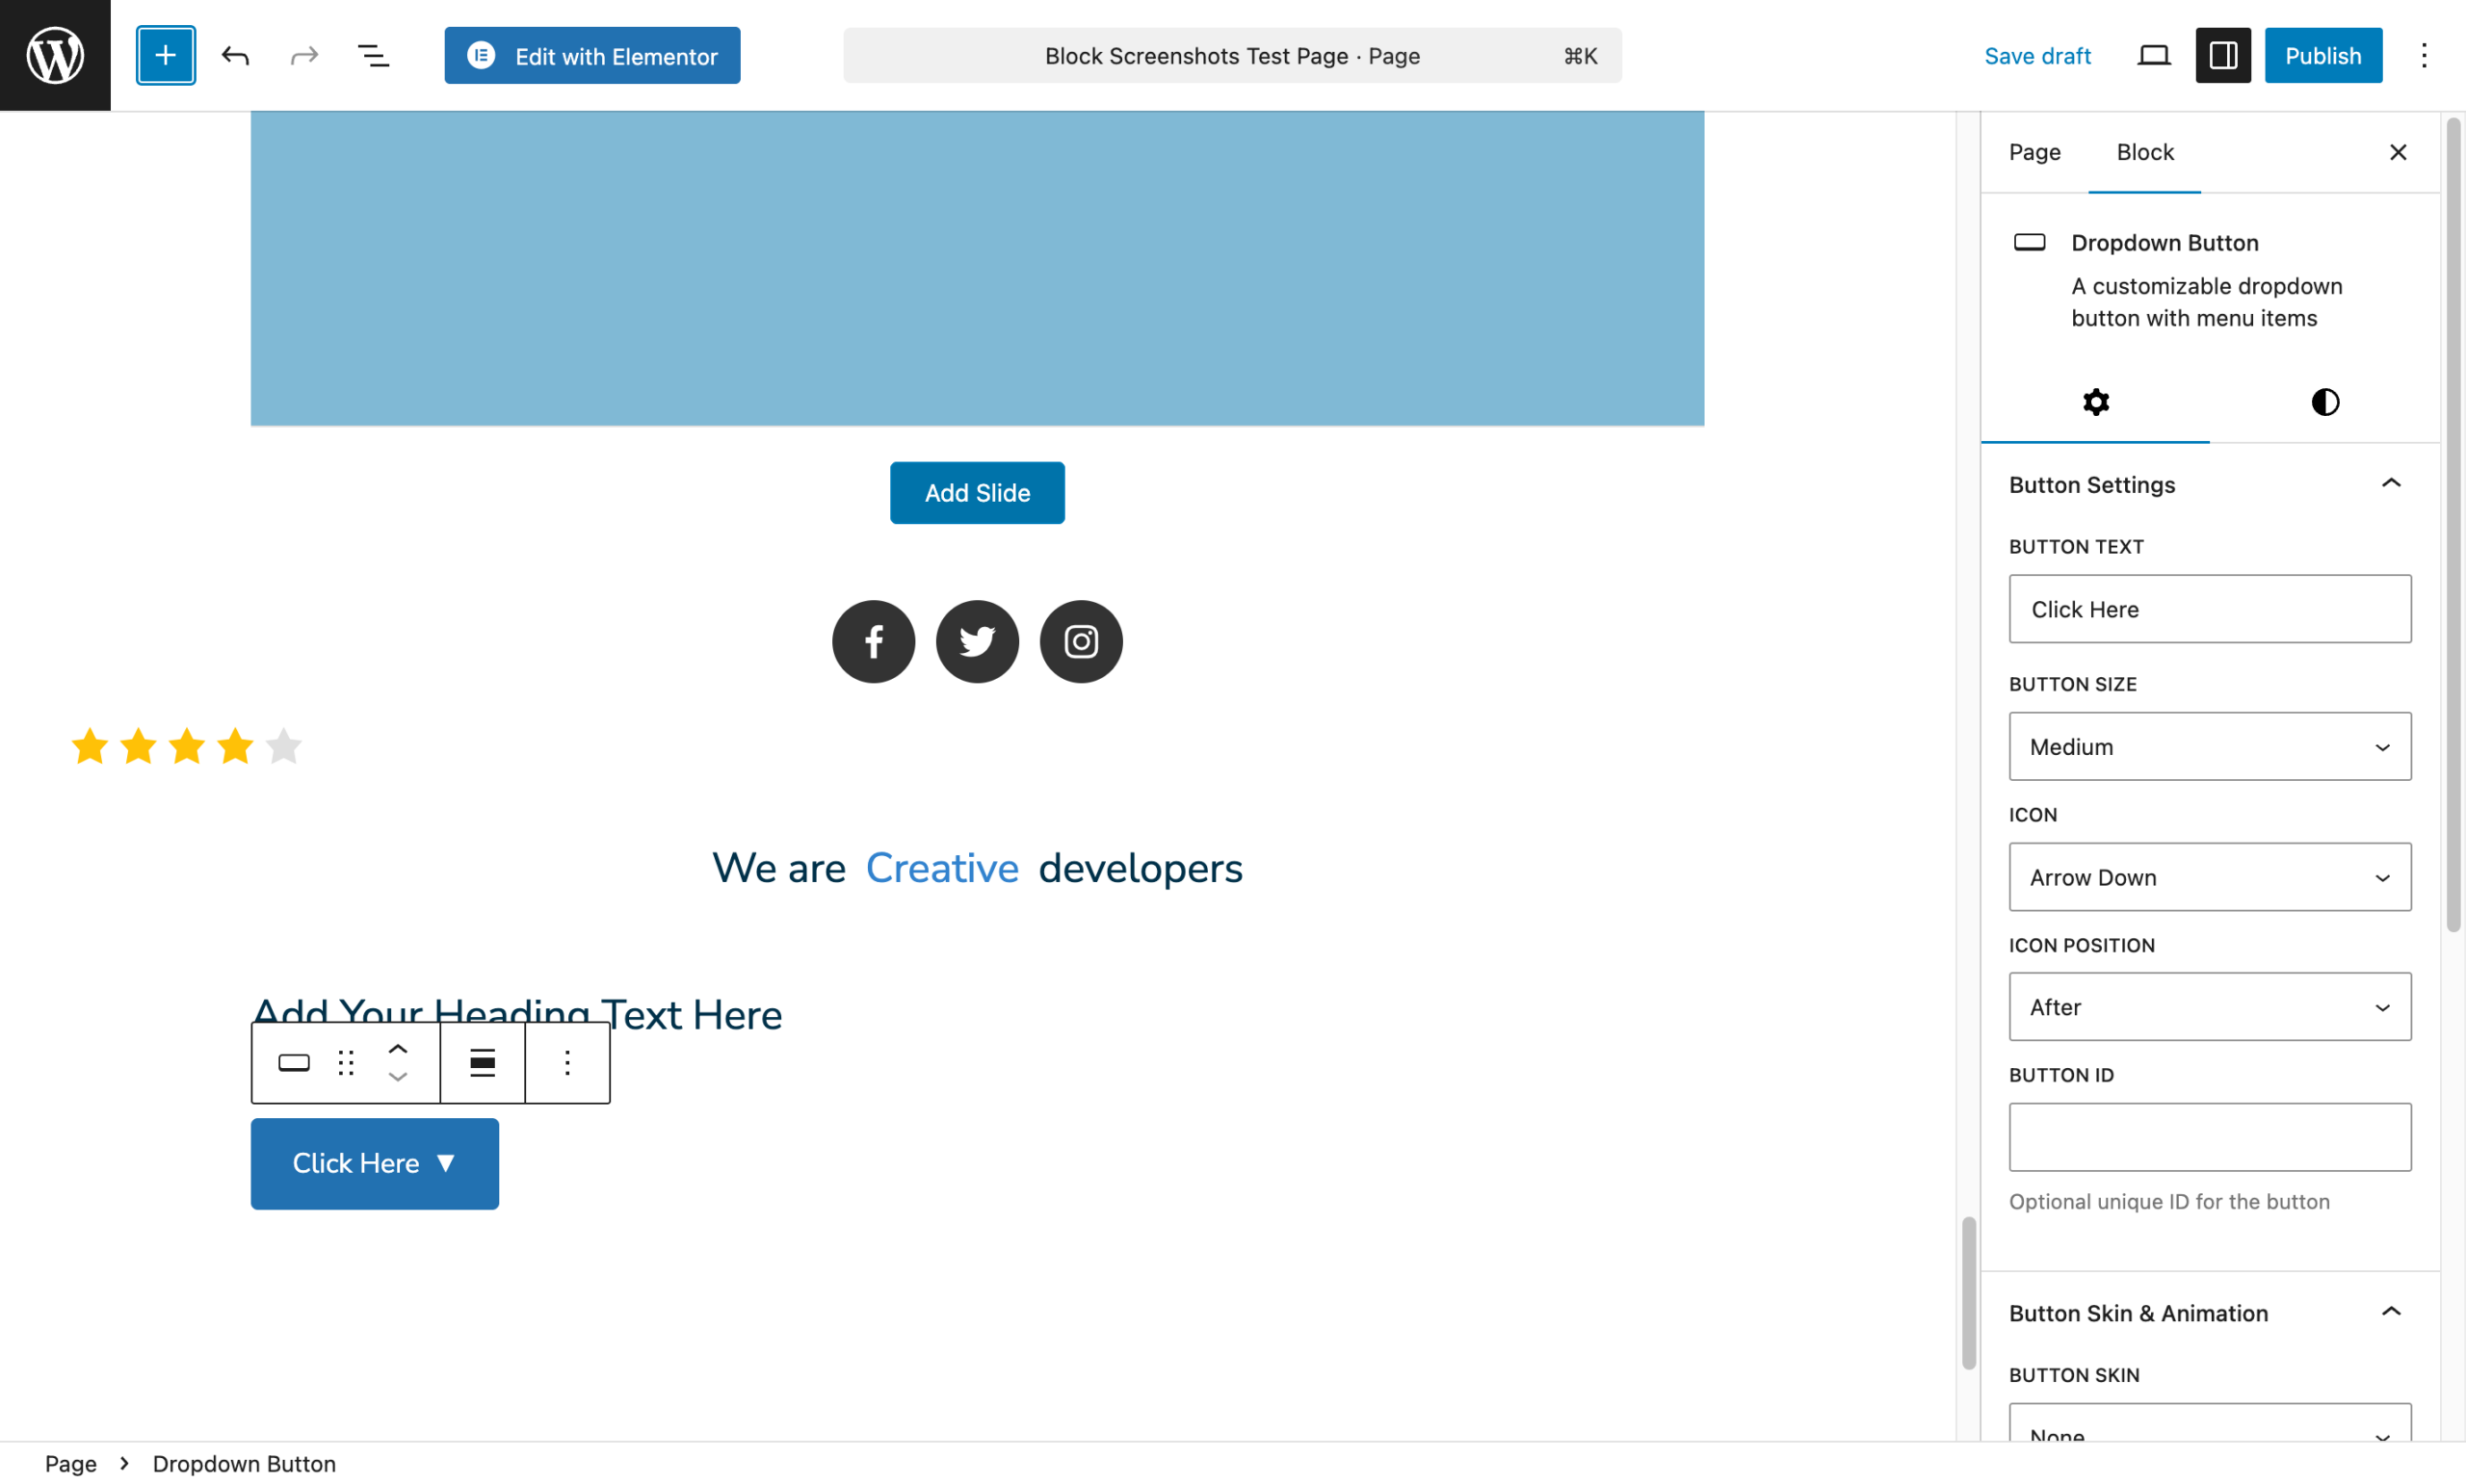Click the WordPress logo
This screenshot has height=1484, width=2466.
(54, 55)
